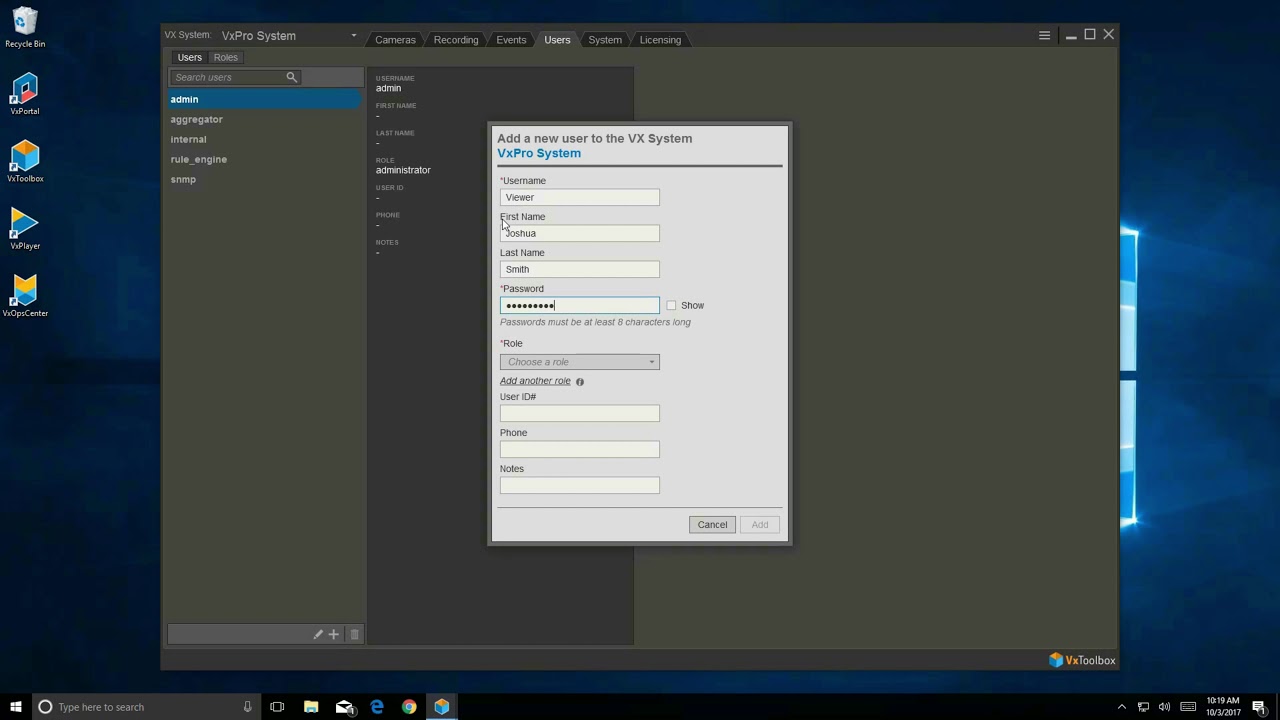The height and width of the screenshot is (720, 1280).
Task: Click the Username input field
Action: [x=580, y=197]
